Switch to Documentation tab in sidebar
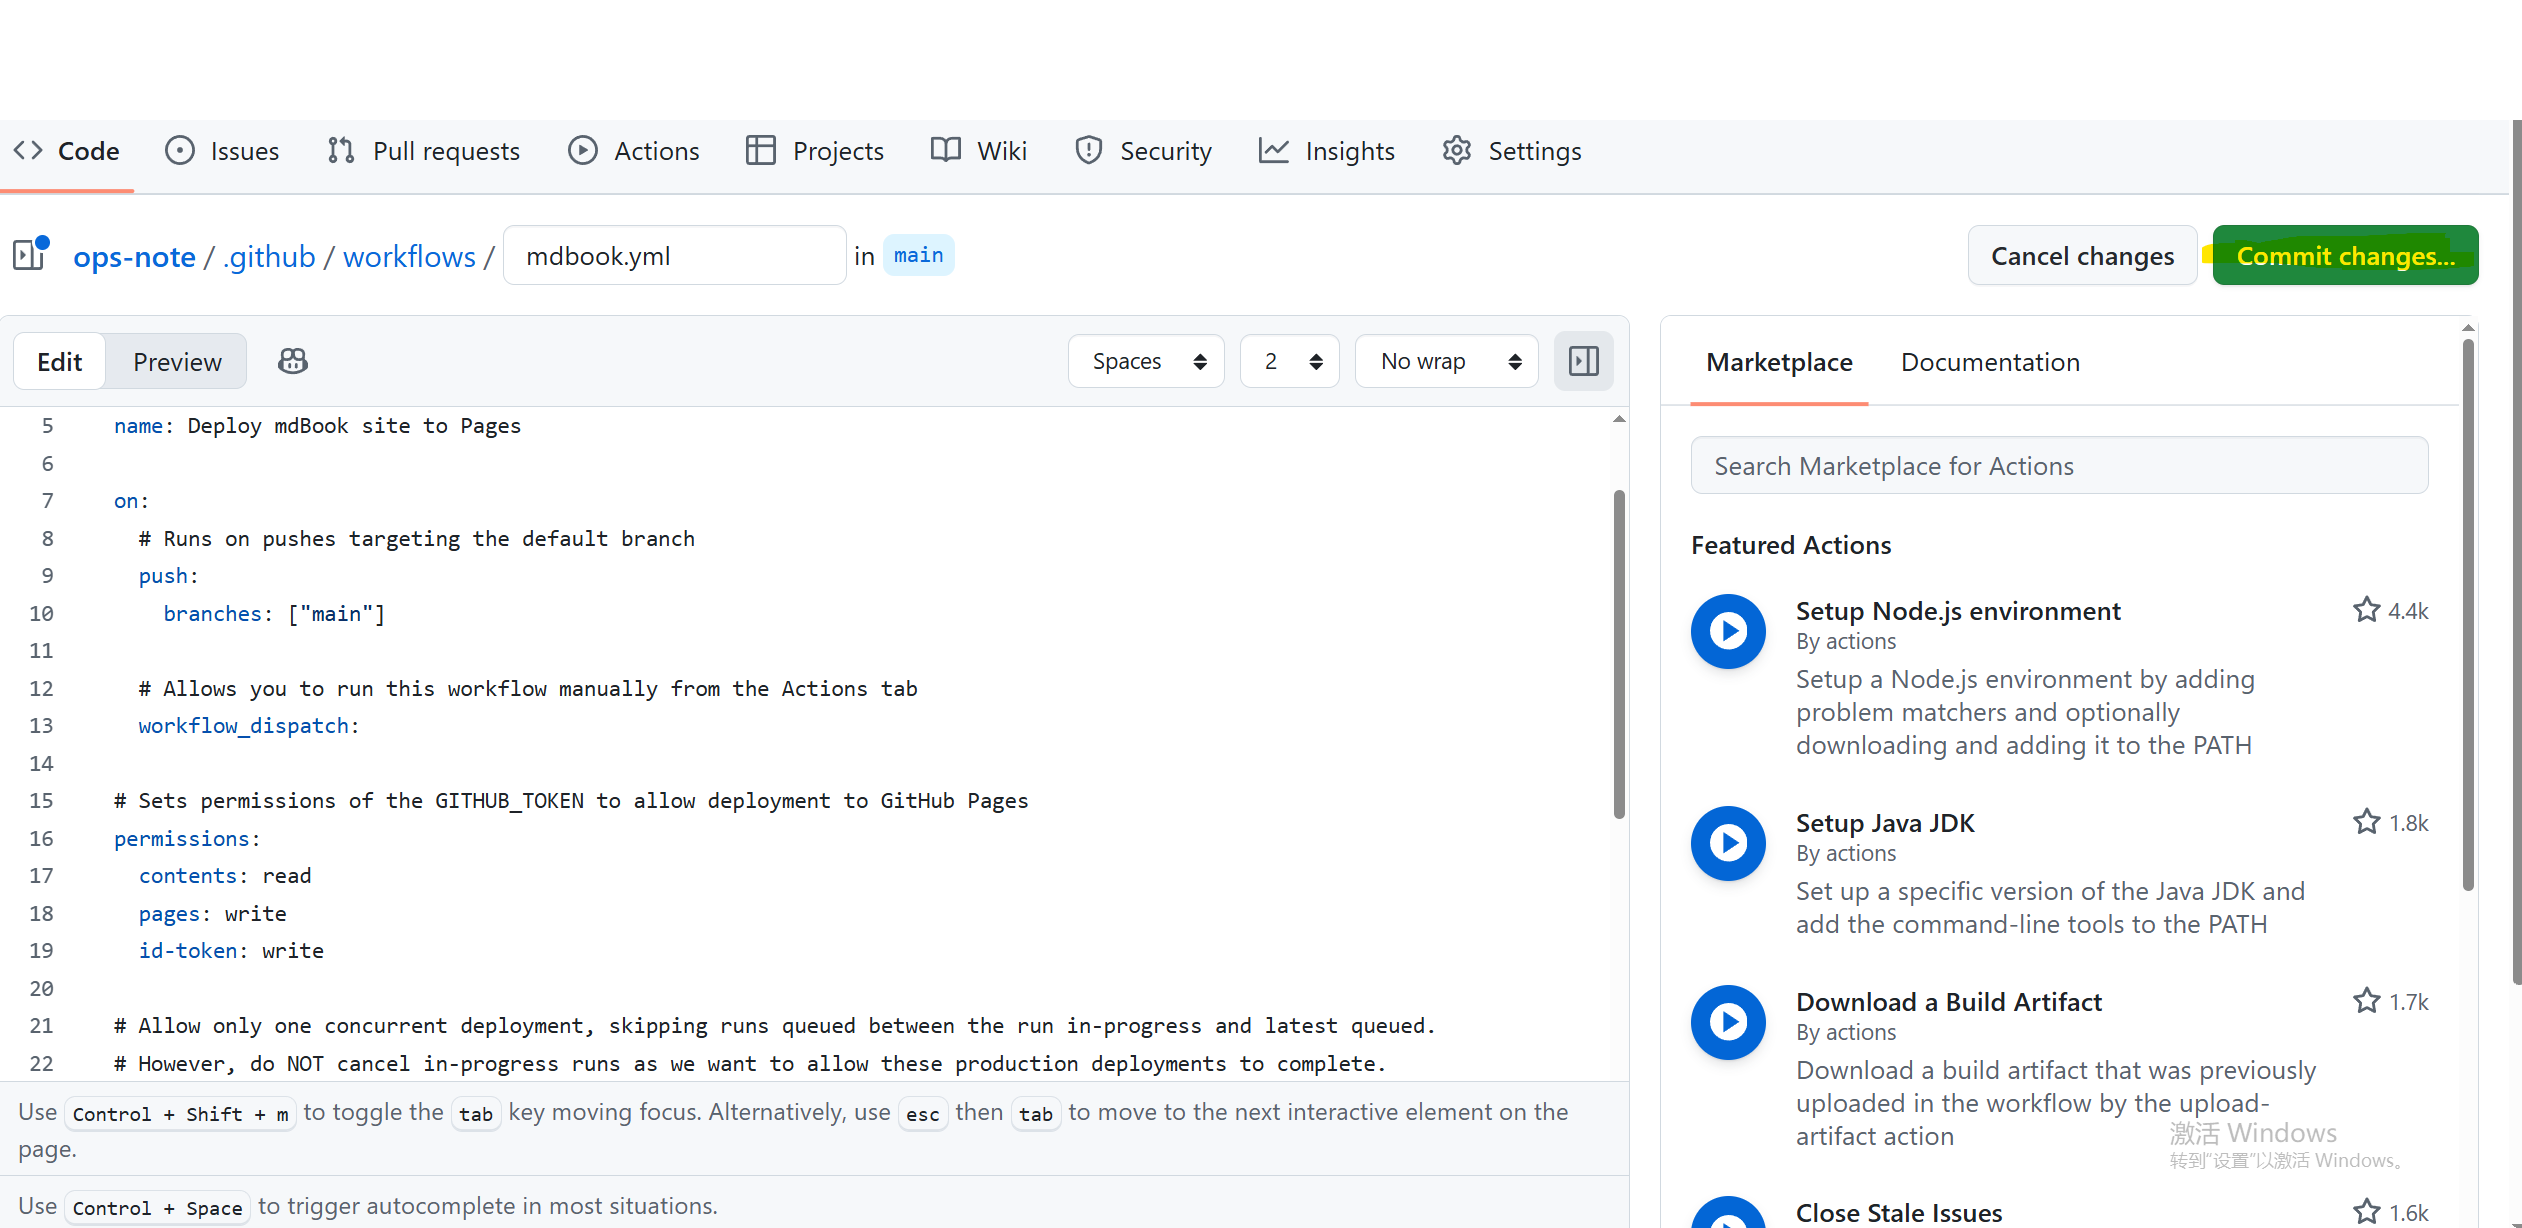The height and width of the screenshot is (1228, 2522). [x=1990, y=362]
